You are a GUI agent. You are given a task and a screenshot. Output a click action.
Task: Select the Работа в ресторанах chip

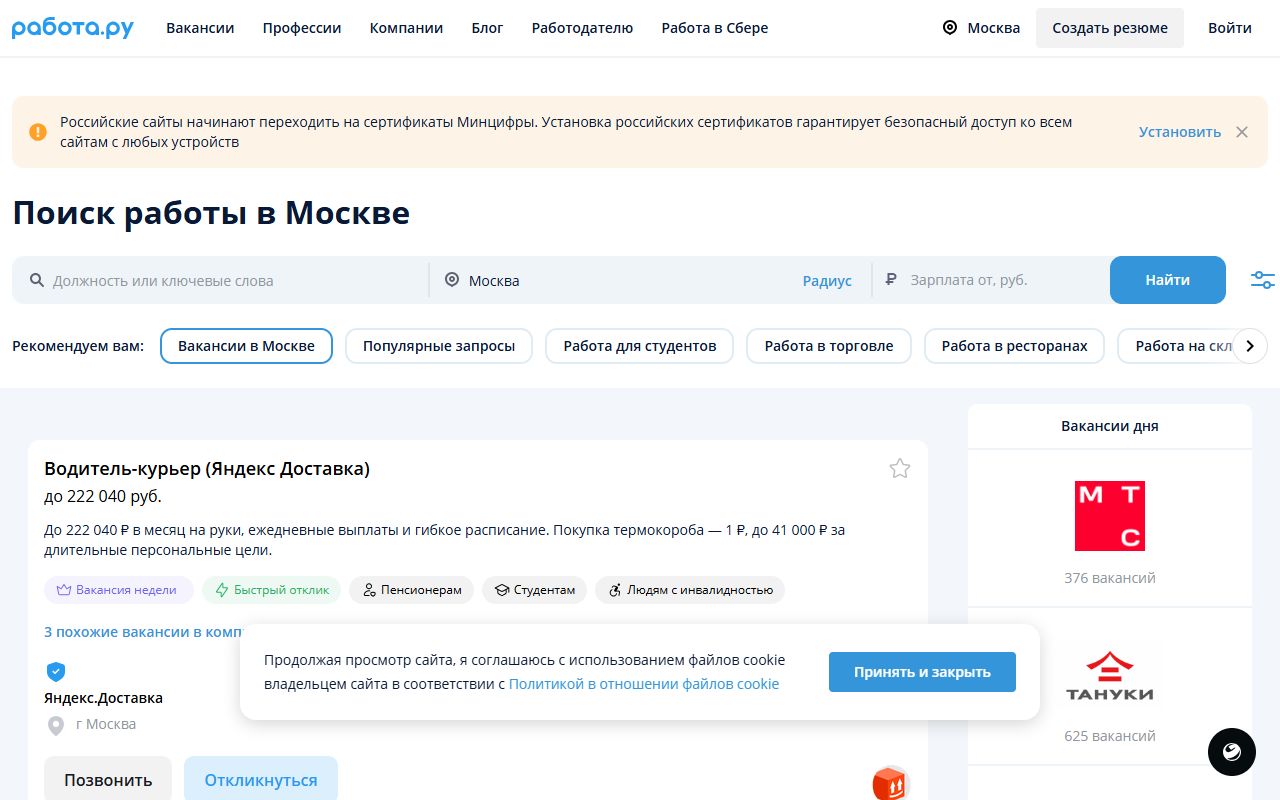pyautogui.click(x=1014, y=346)
